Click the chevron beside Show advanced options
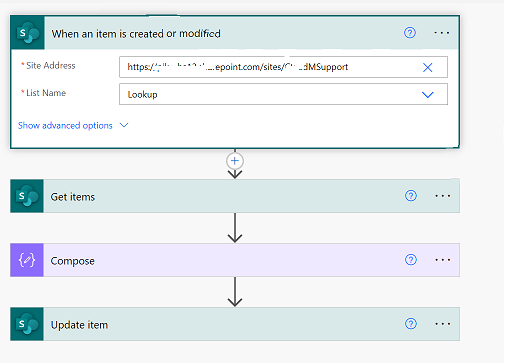Image resolution: width=510 pixels, height=363 pixels. click(124, 125)
